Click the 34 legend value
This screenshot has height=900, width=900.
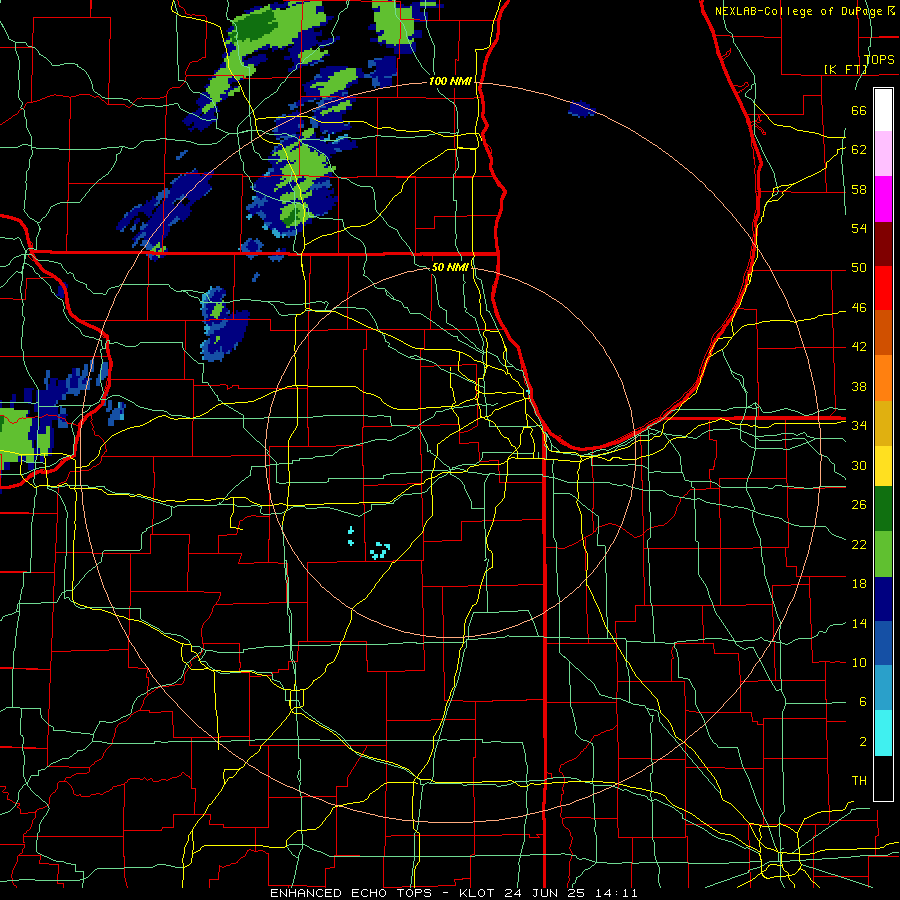pos(859,426)
